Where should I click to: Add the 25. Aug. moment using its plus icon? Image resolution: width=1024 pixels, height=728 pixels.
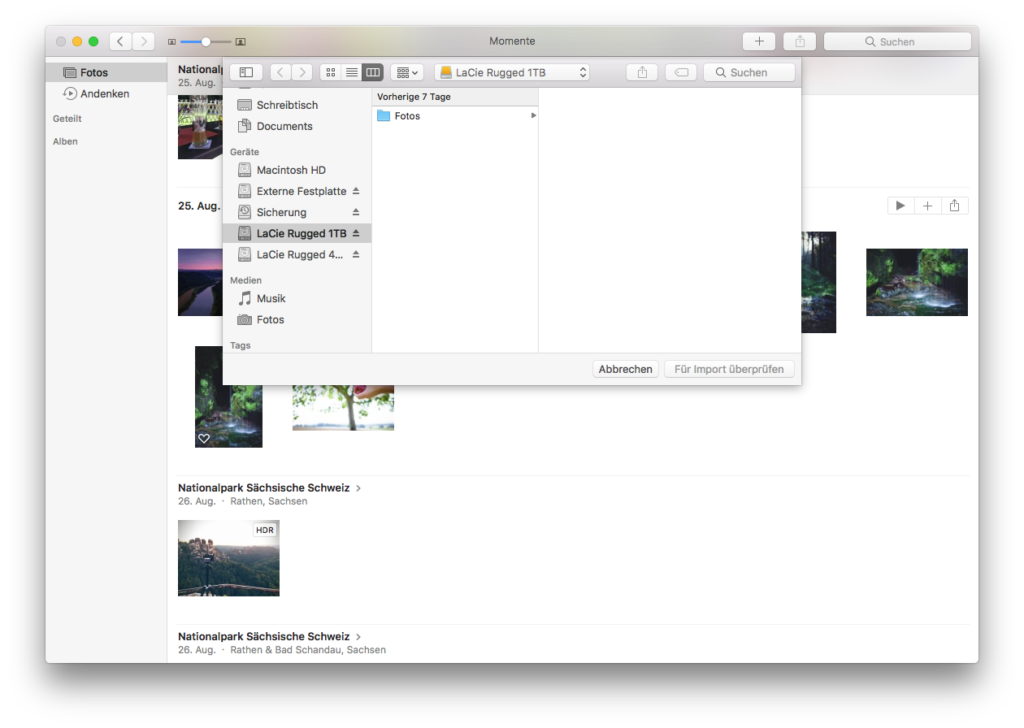(927, 206)
